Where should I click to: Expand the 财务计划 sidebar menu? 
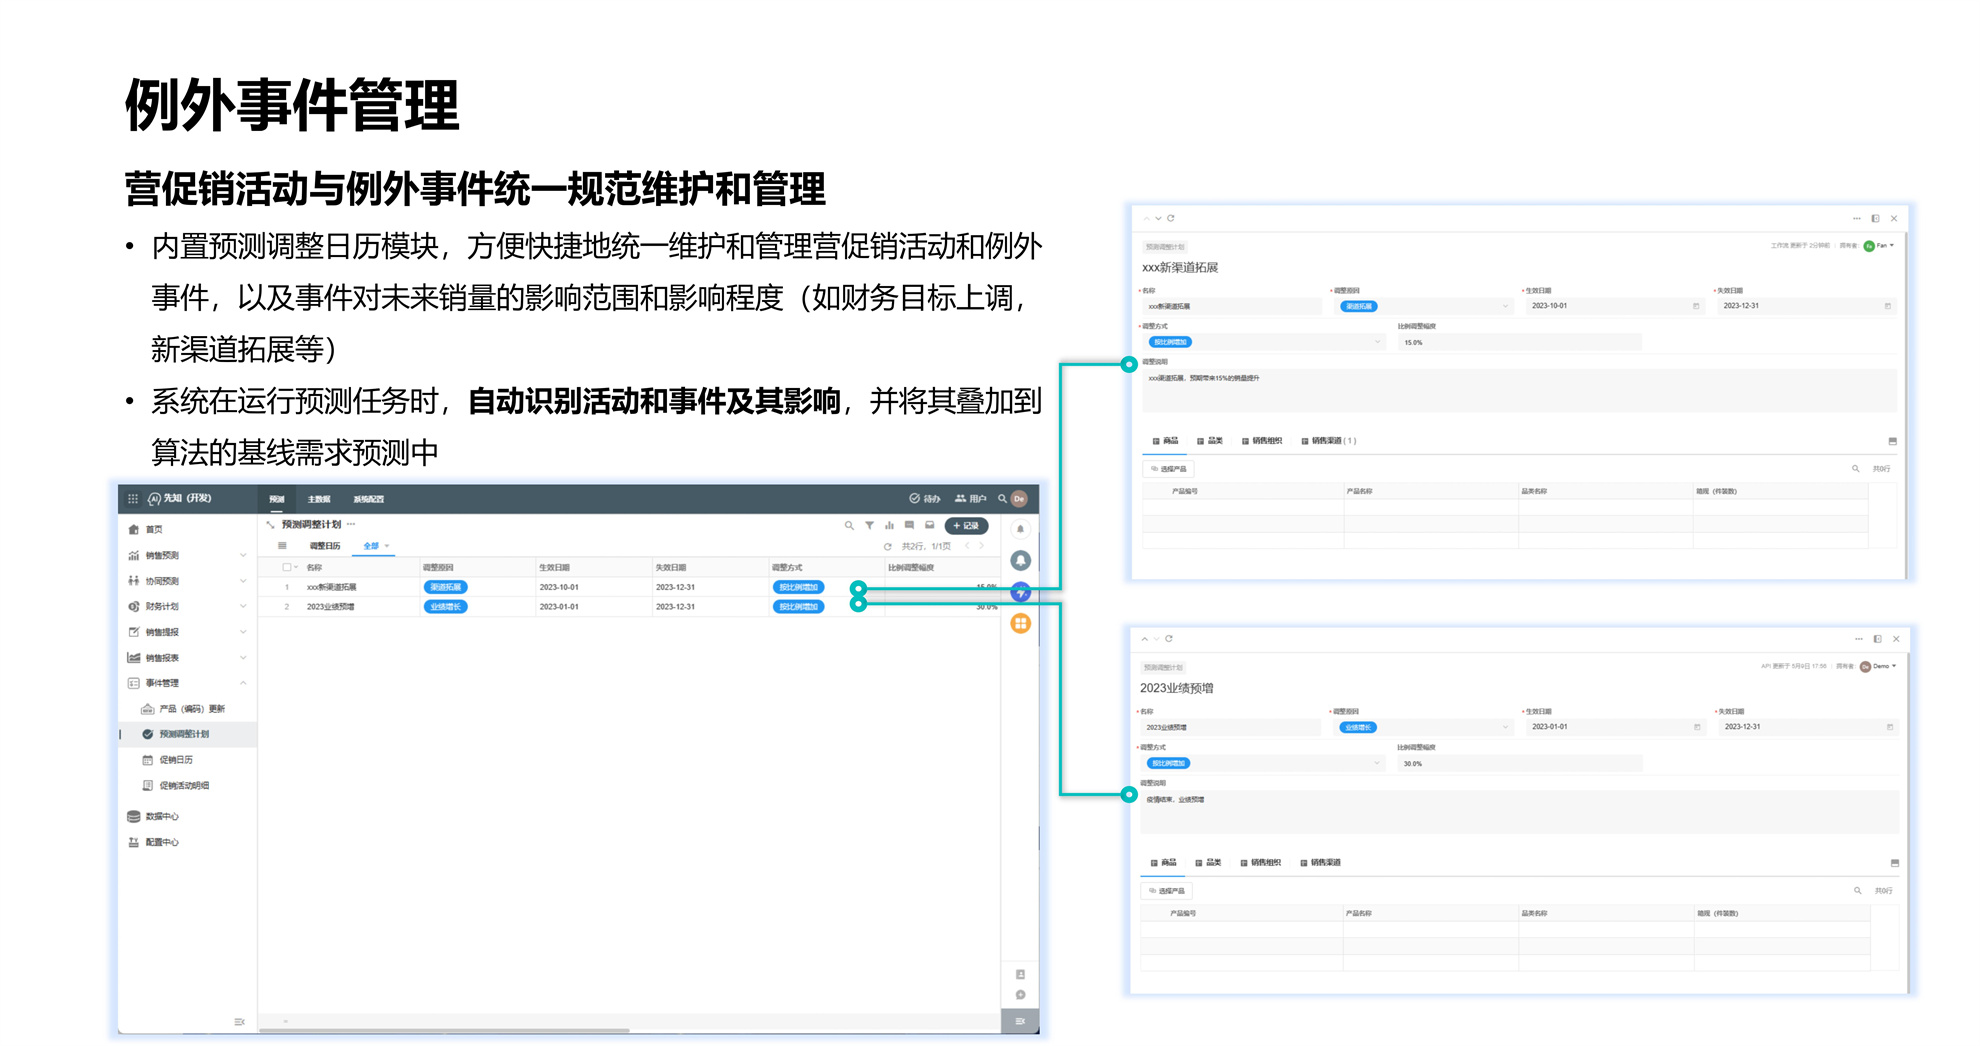[x=187, y=606]
